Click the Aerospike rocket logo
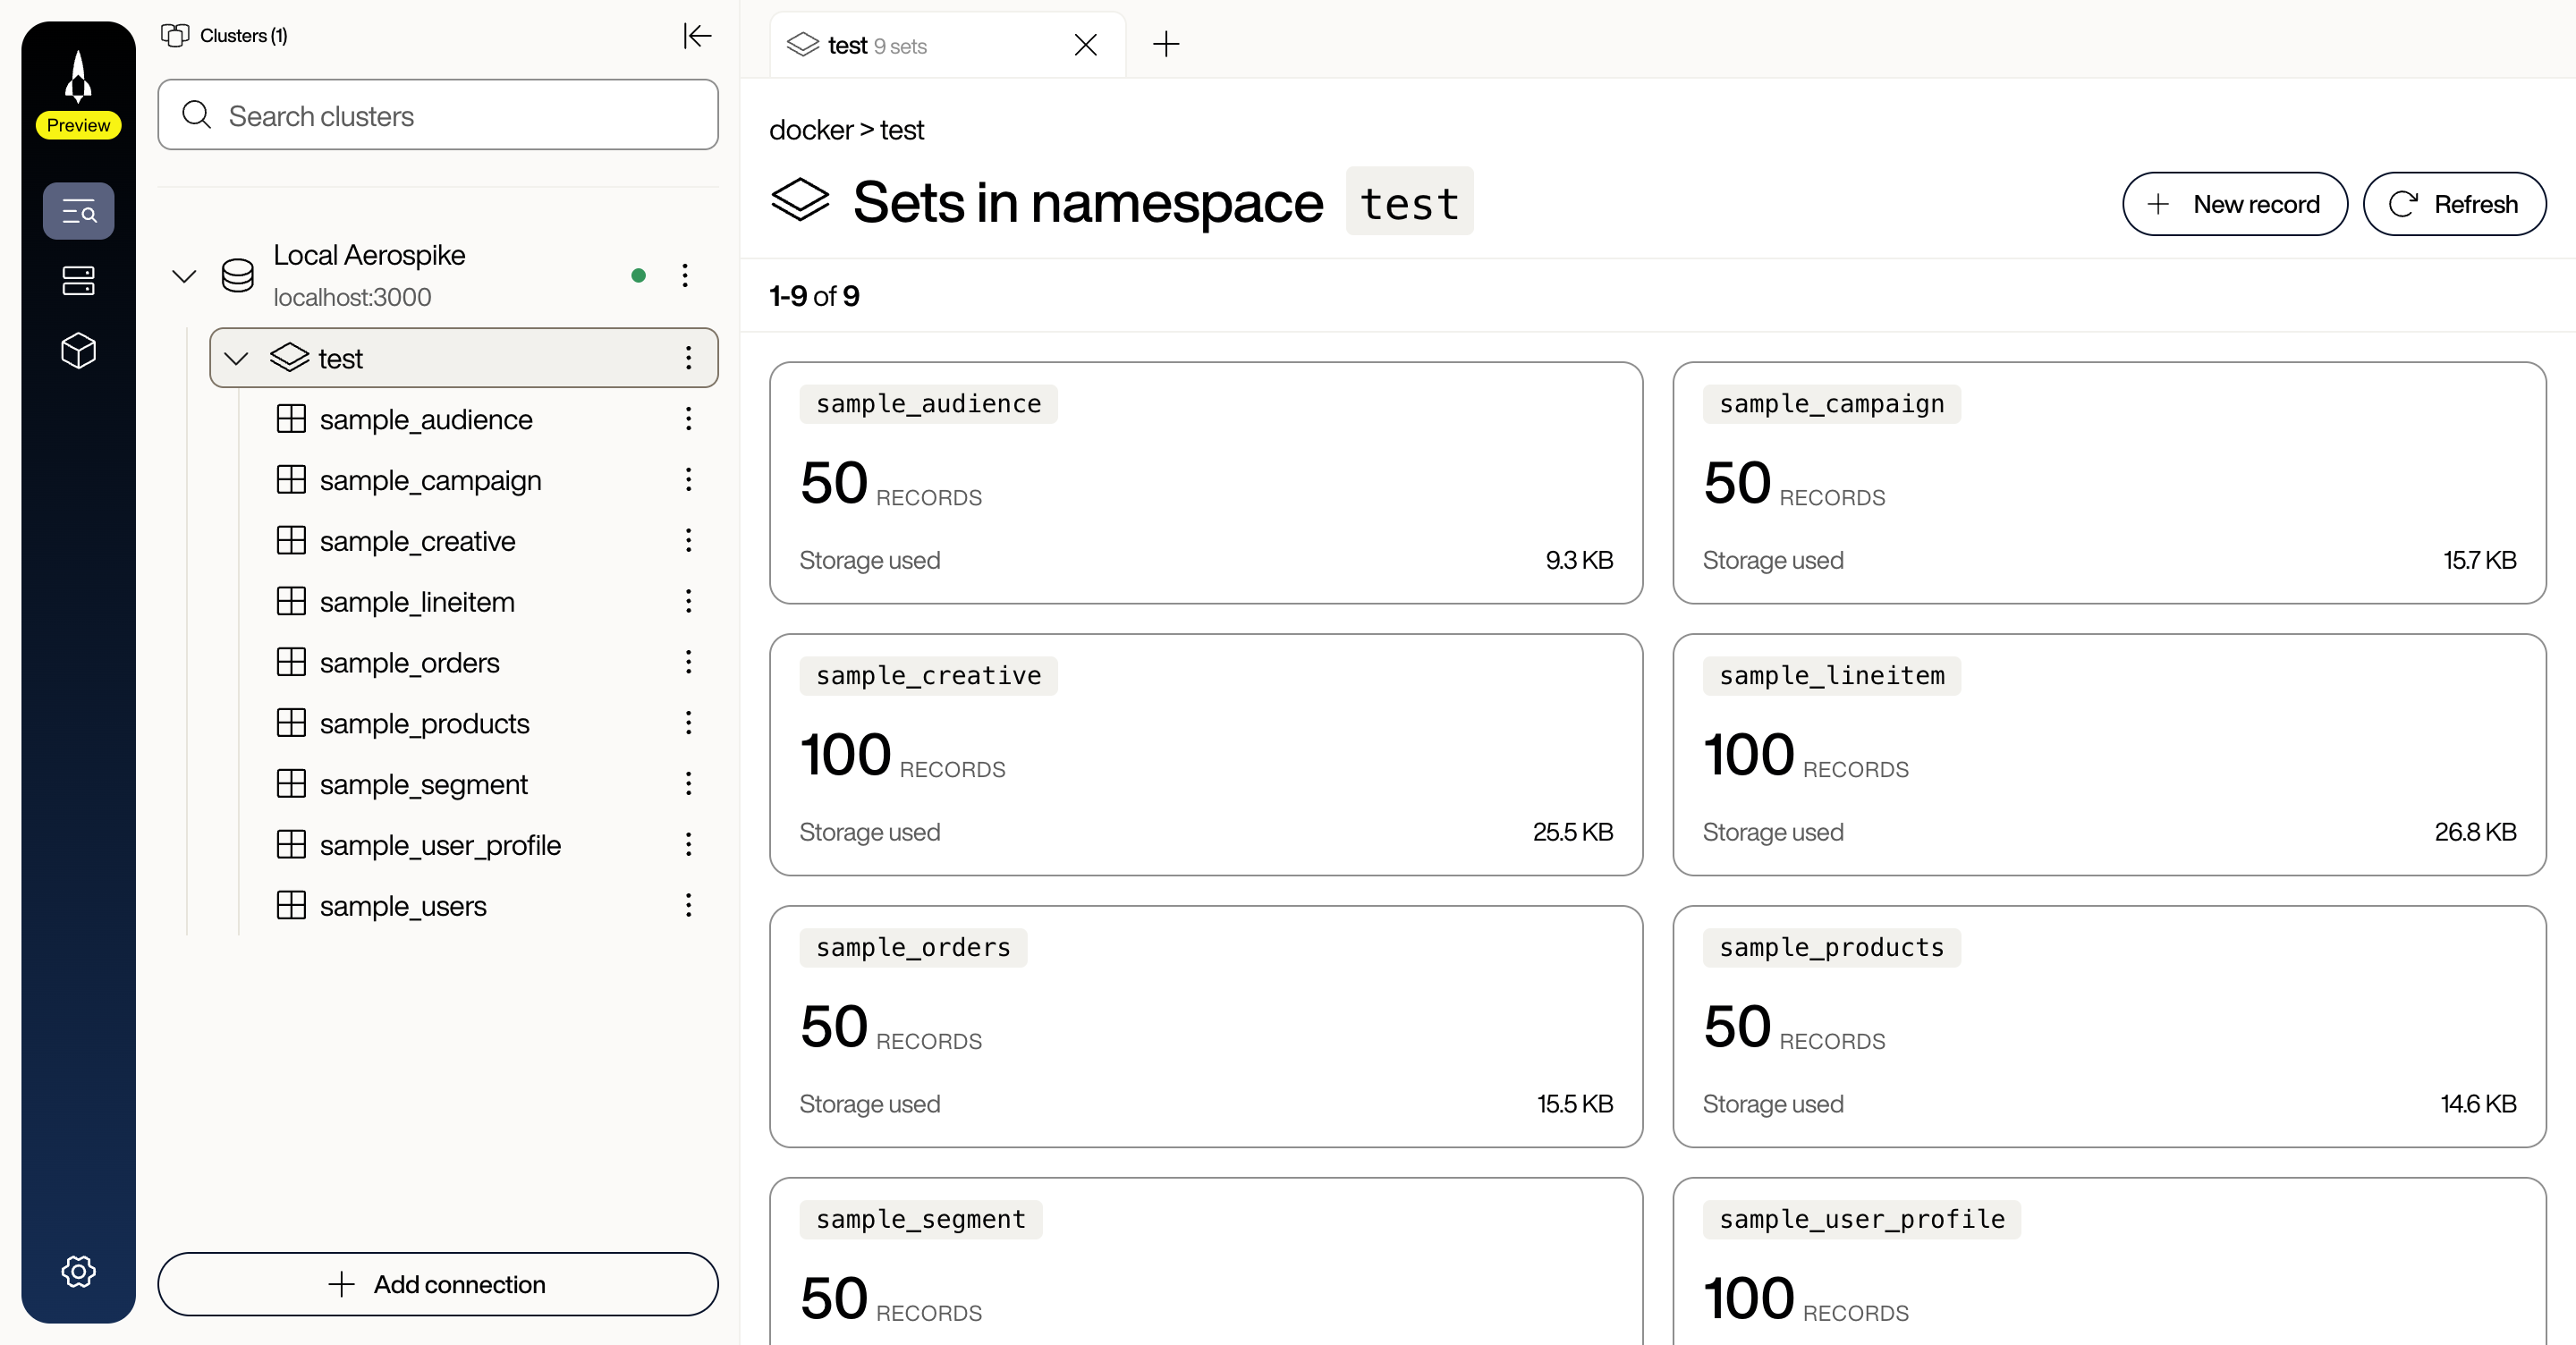The image size is (2576, 1345). (78, 76)
